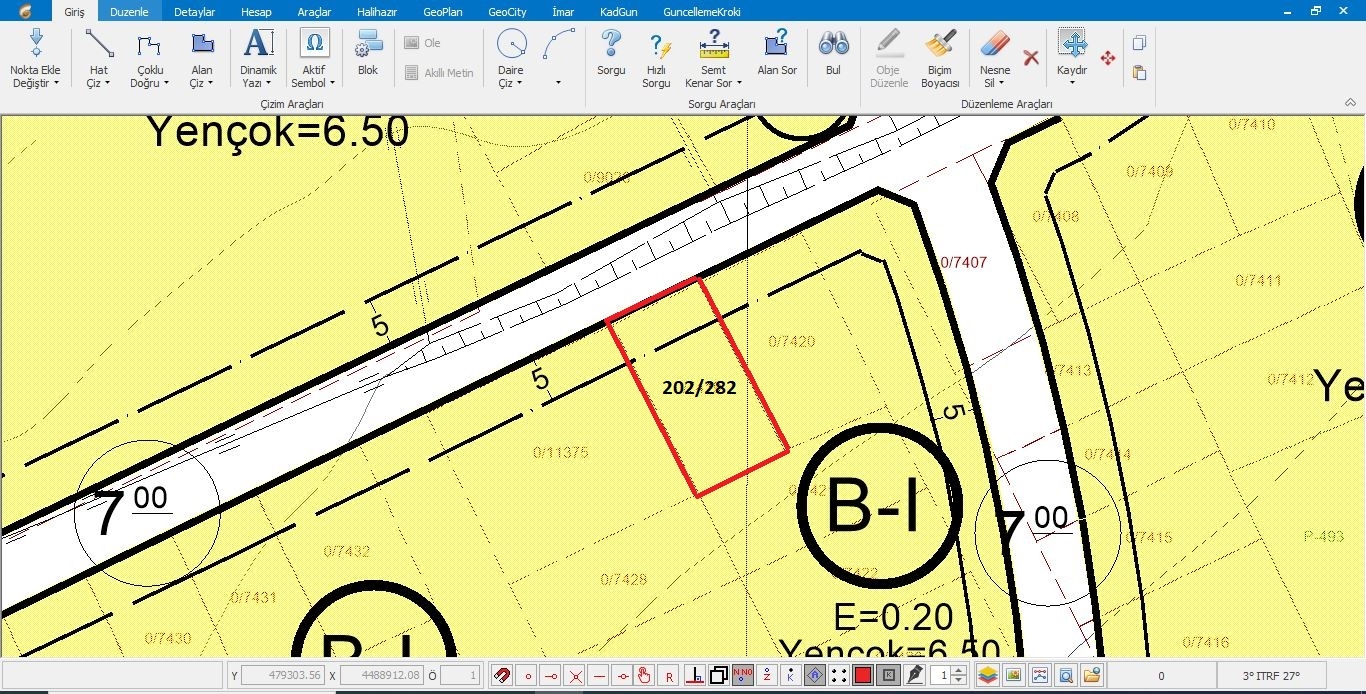Toggle the hand pan mode button

[x=645, y=675]
